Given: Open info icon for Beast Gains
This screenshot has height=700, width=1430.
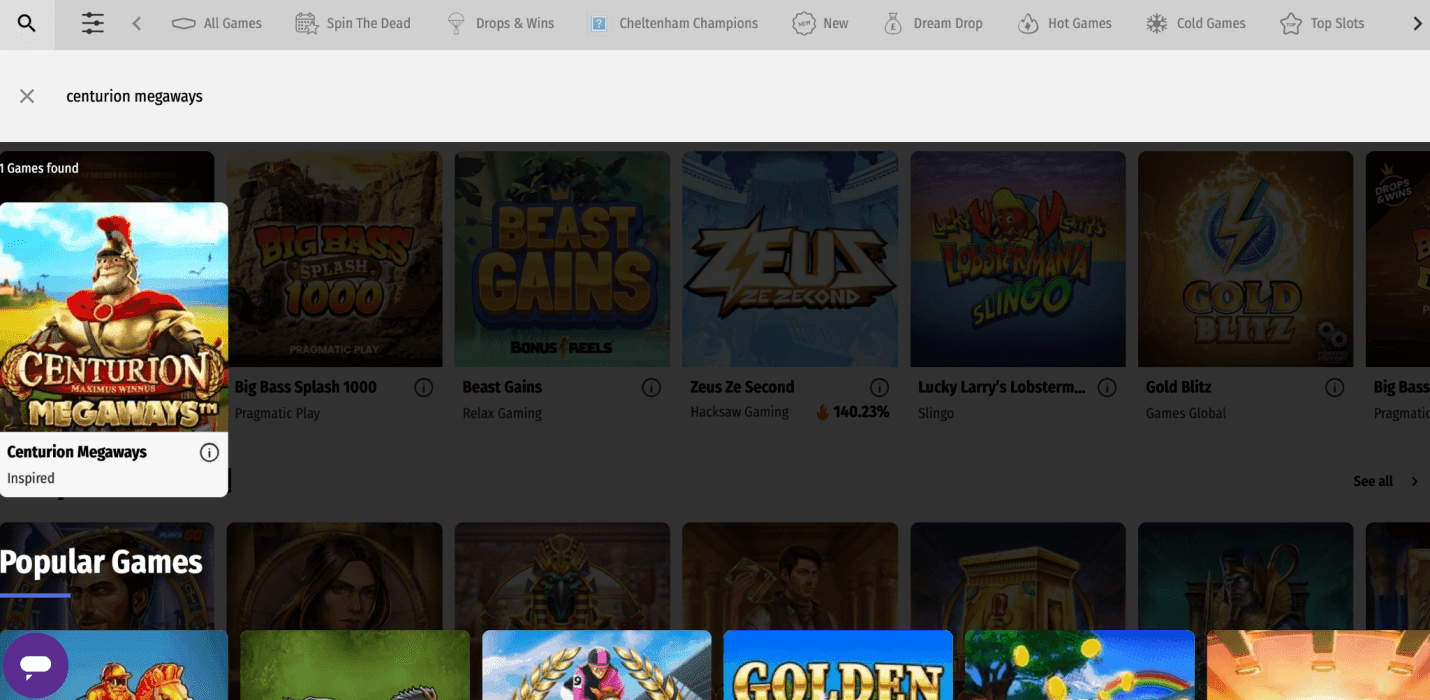Looking at the screenshot, I should tap(651, 388).
